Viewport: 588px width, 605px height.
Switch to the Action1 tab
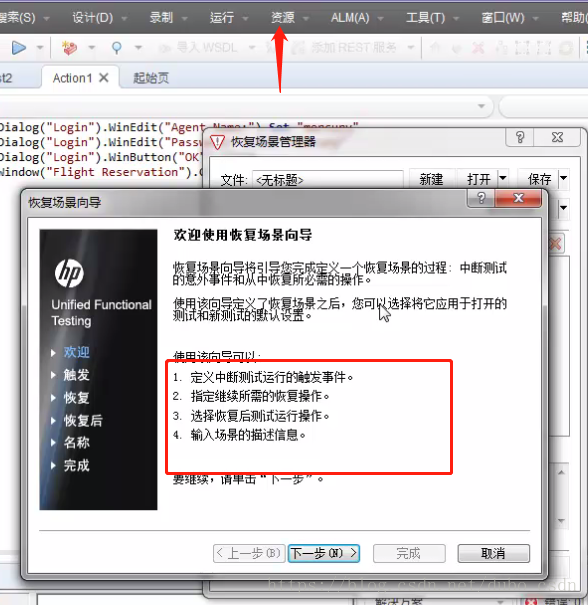tap(72, 78)
